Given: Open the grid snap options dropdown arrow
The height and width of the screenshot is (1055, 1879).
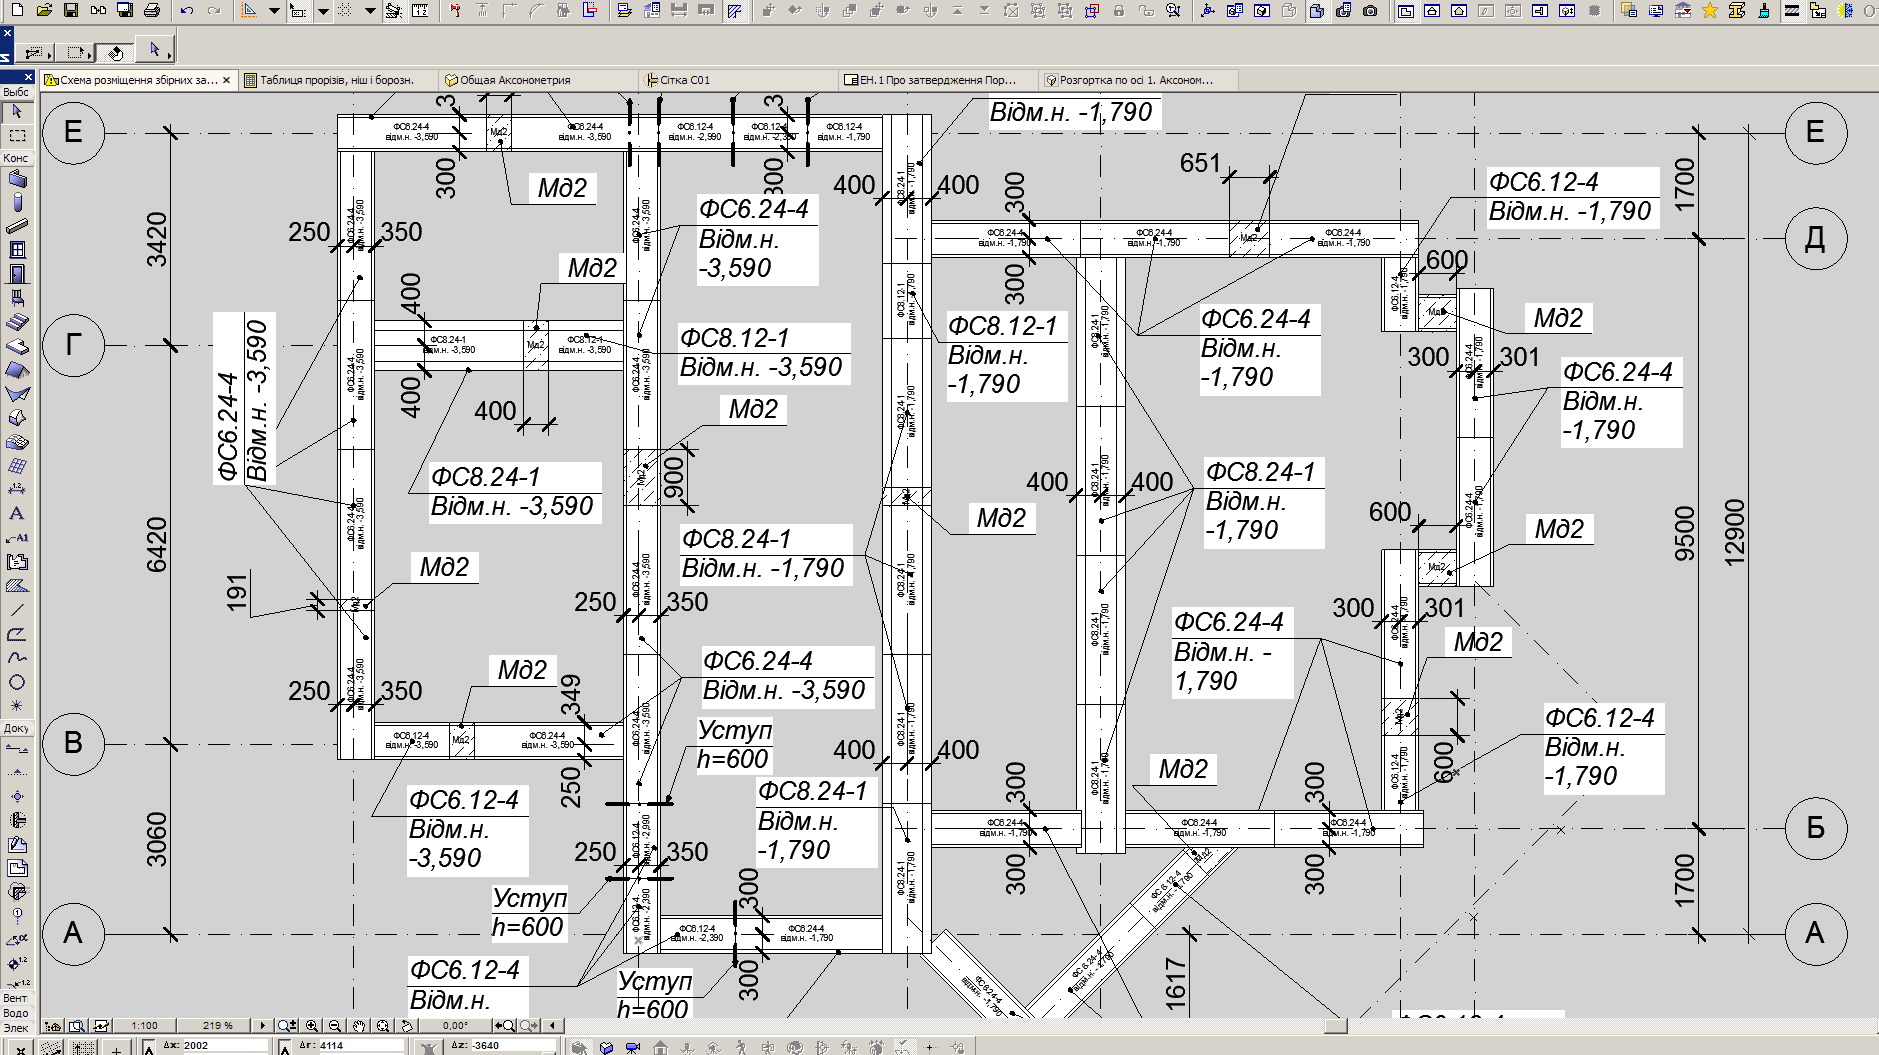Looking at the screenshot, I should tap(370, 11).
